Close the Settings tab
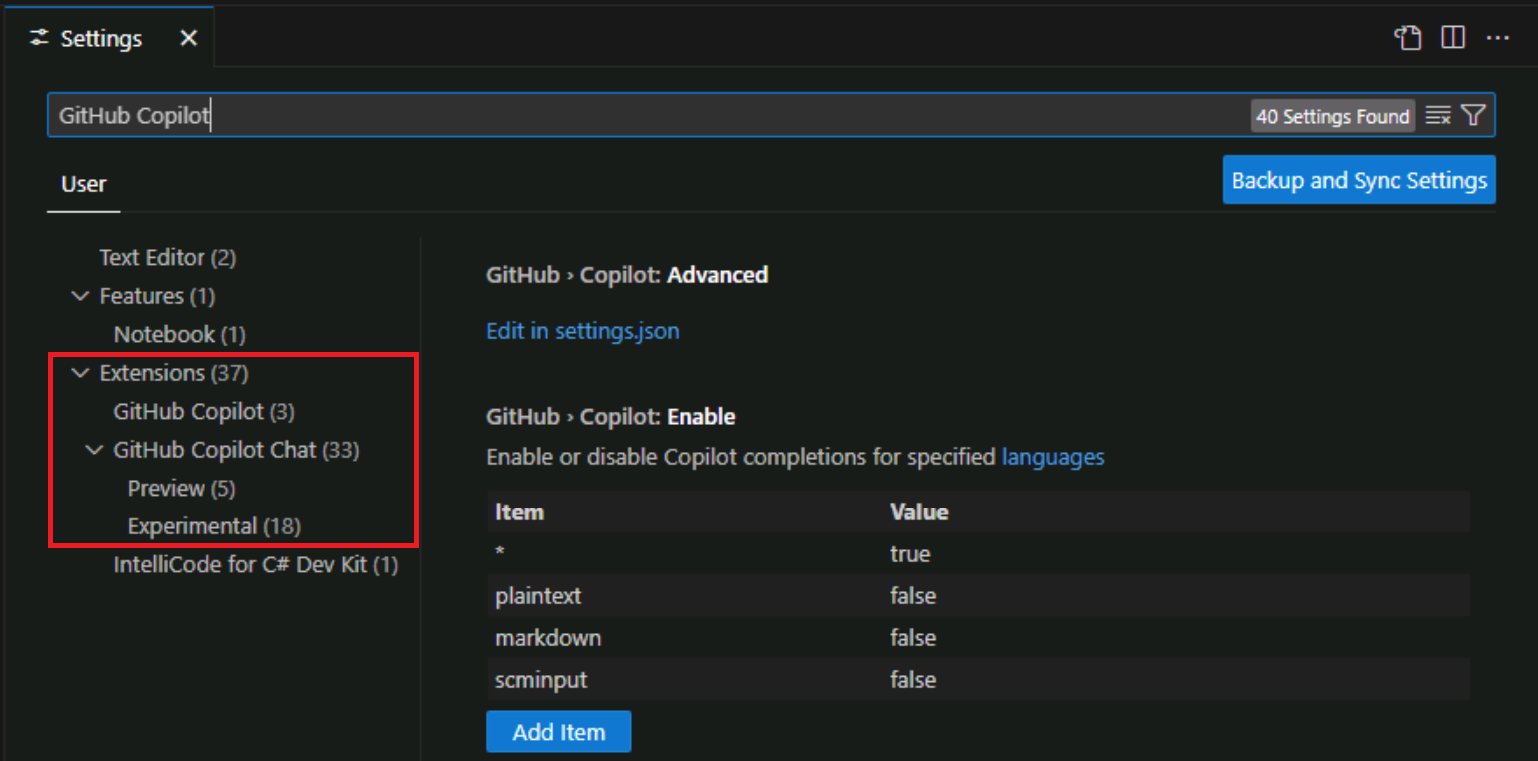Image resolution: width=1538 pixels, height=761 pixels. pos(188,38)
